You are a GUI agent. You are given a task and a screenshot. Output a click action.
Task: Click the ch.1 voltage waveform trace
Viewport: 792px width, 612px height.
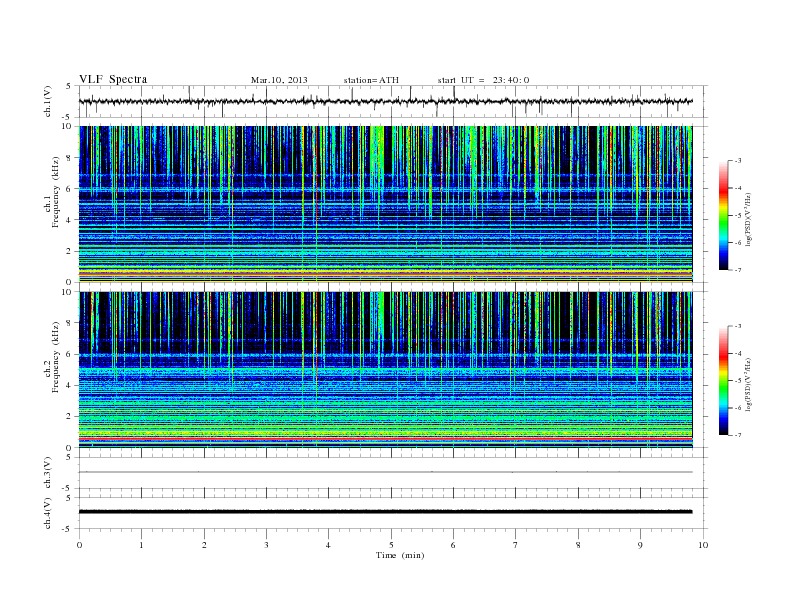click(x=385, y=101)
